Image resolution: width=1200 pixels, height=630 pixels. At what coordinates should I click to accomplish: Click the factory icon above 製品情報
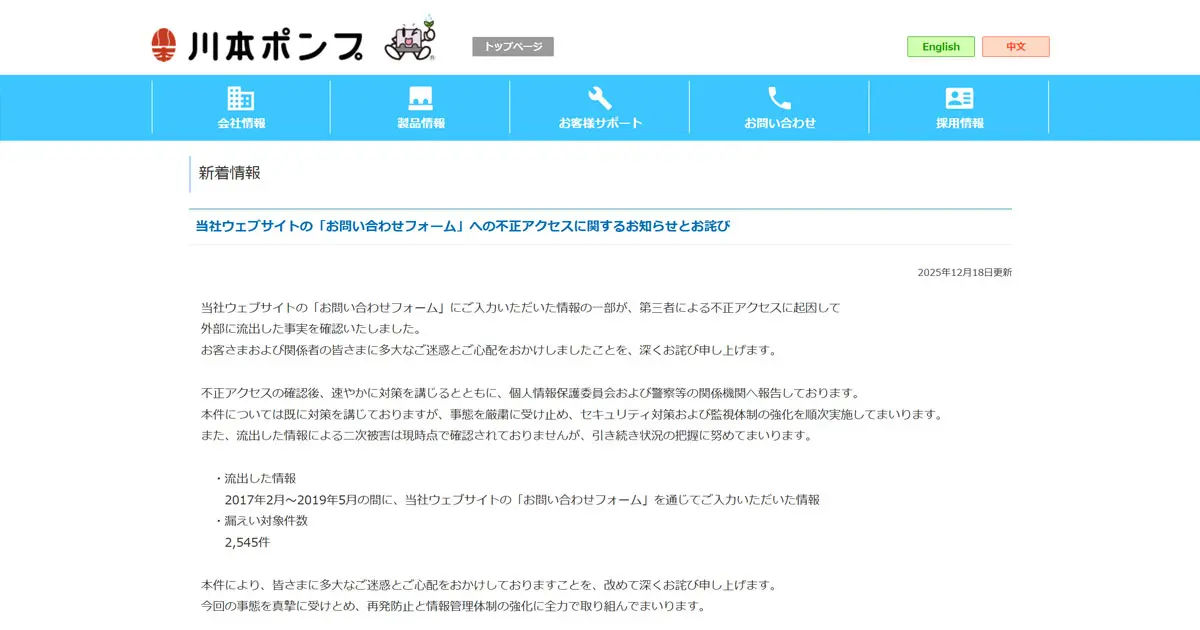coord(419,96)
